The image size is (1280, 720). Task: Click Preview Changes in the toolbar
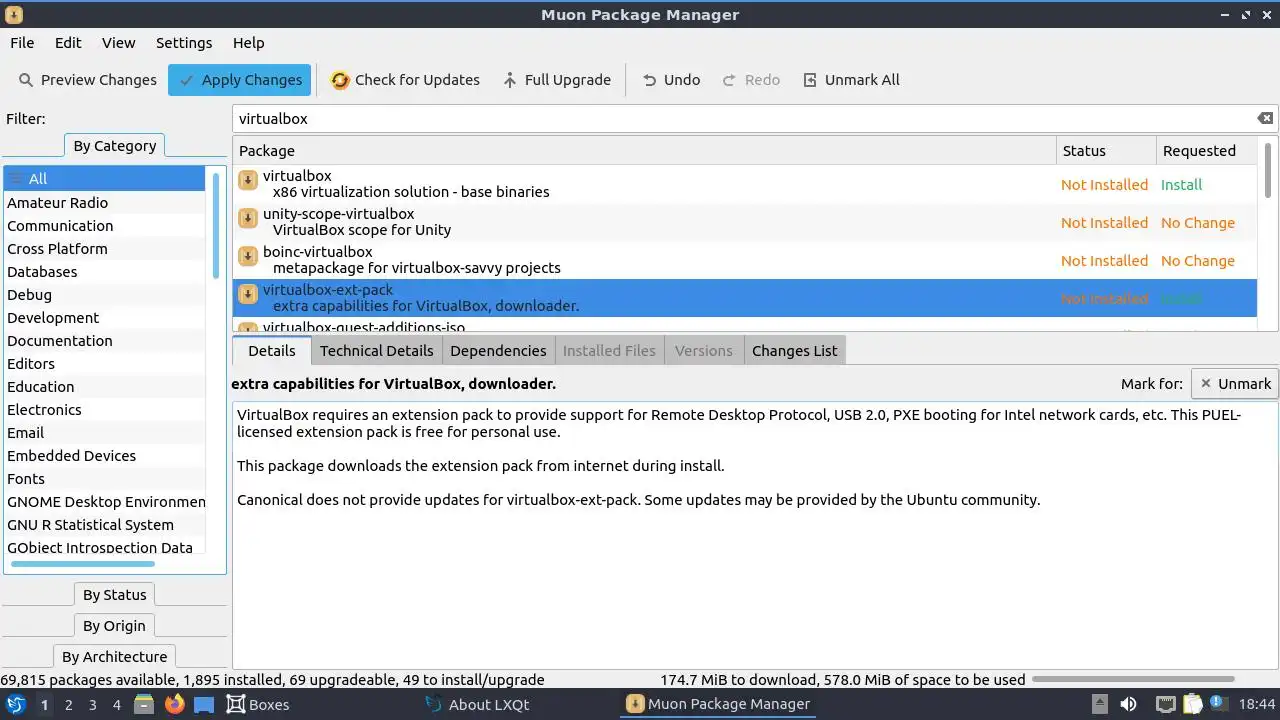(x=87, y=80)
